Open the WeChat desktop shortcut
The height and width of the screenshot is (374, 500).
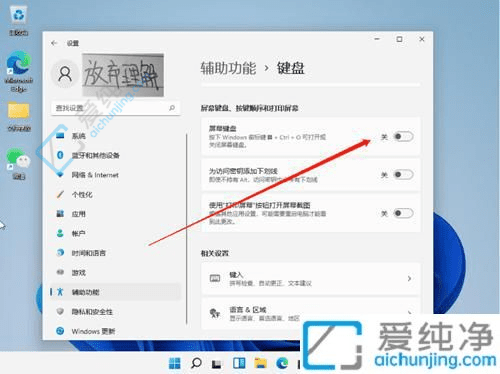(x=19, y=163)
